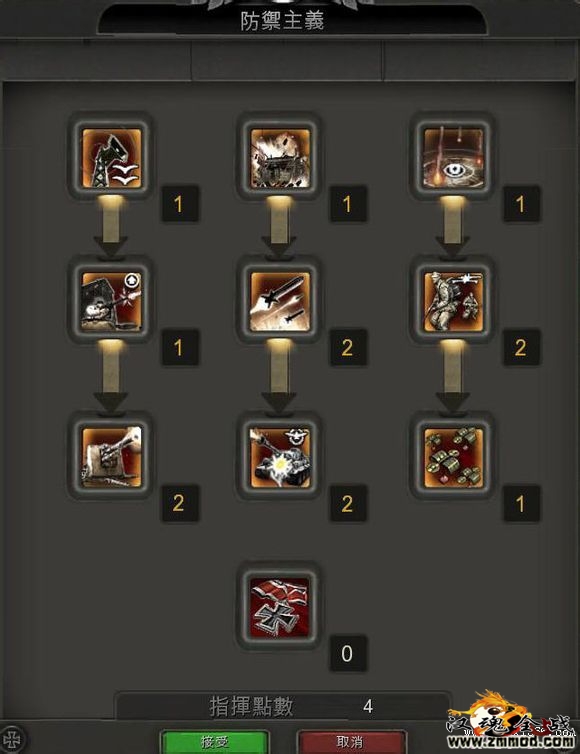Click the arrow below the watchtower icon

[x=111, y=225]
